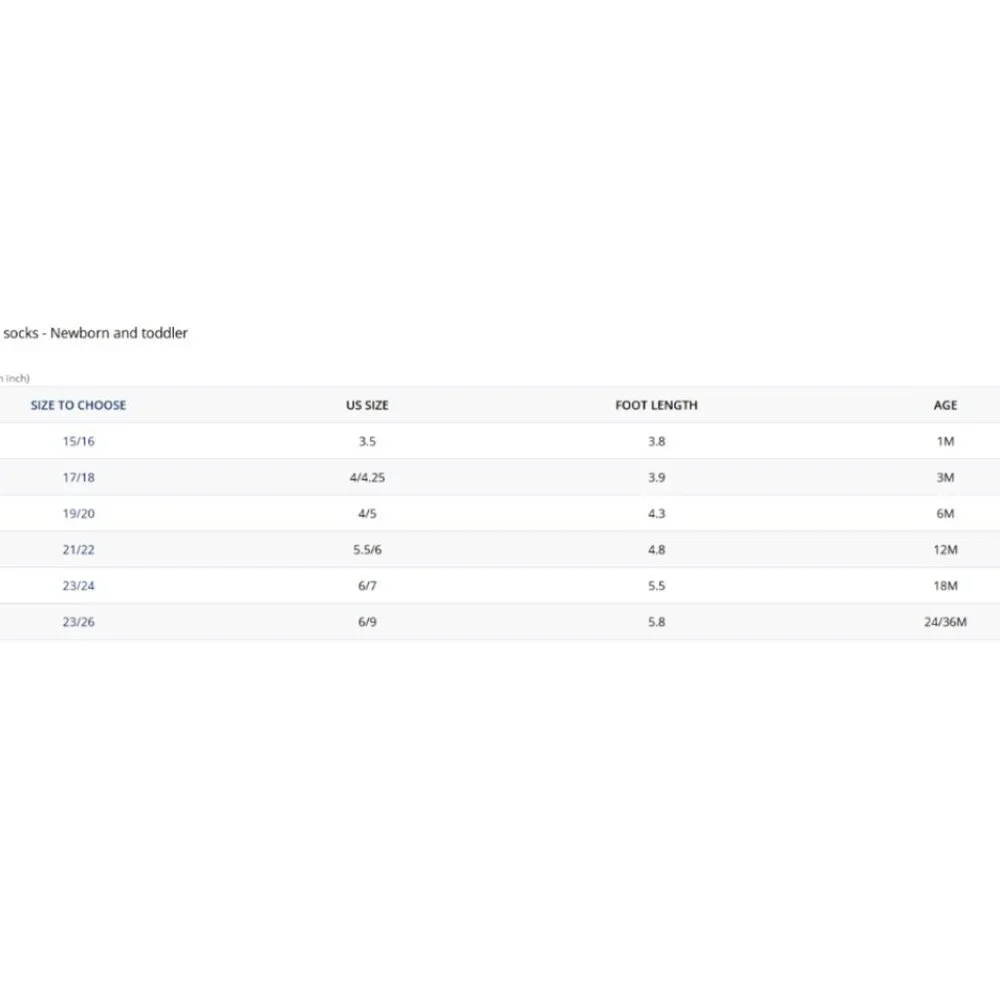Click the Newborn and toddler socks heading

94,333
